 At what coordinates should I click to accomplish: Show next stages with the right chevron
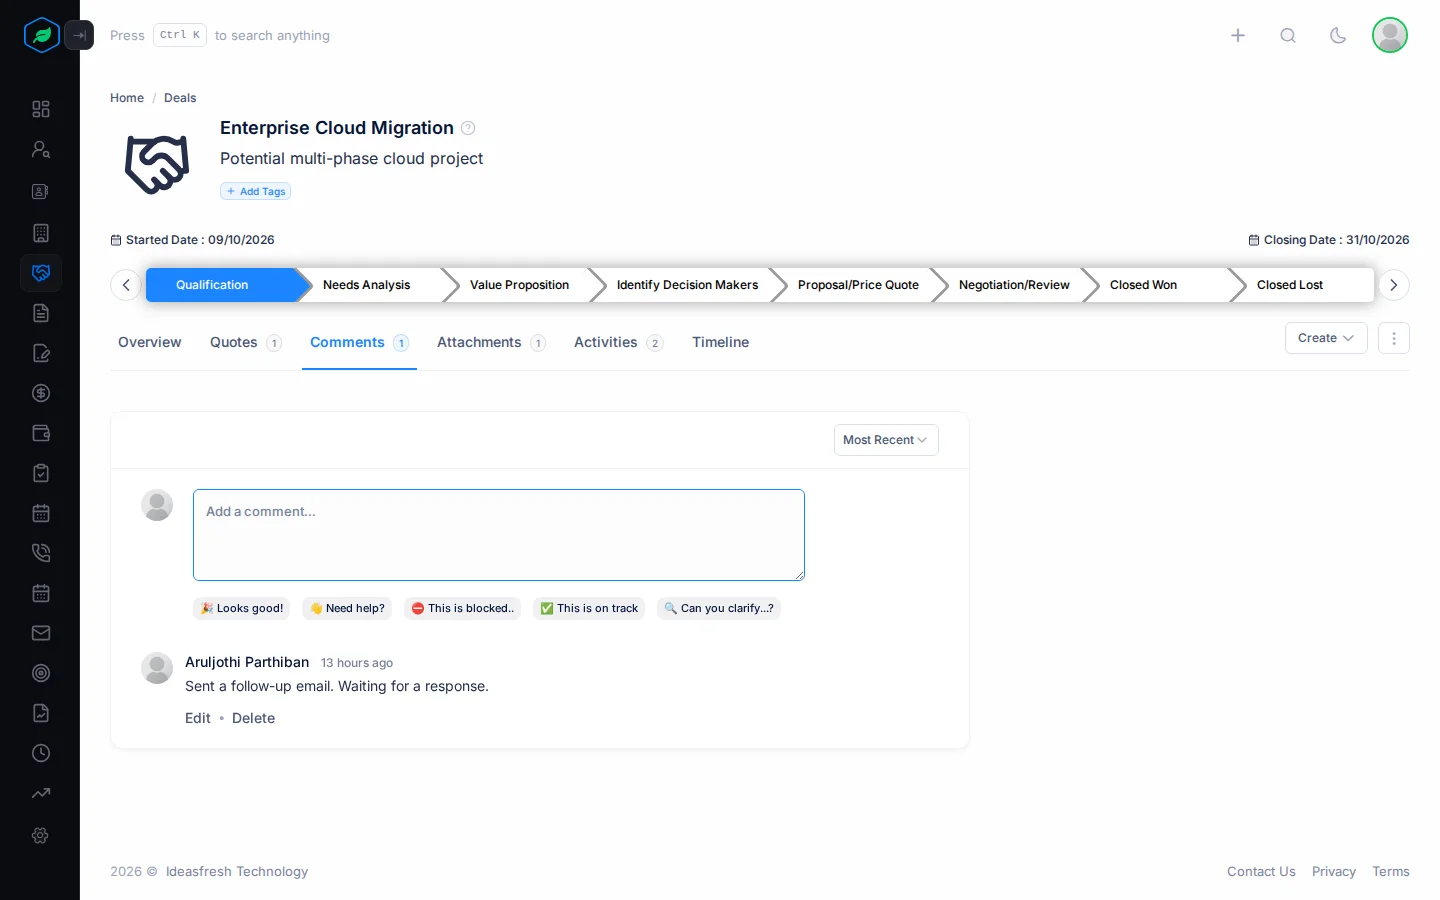pyautogui.click(x=1394, y=285)
